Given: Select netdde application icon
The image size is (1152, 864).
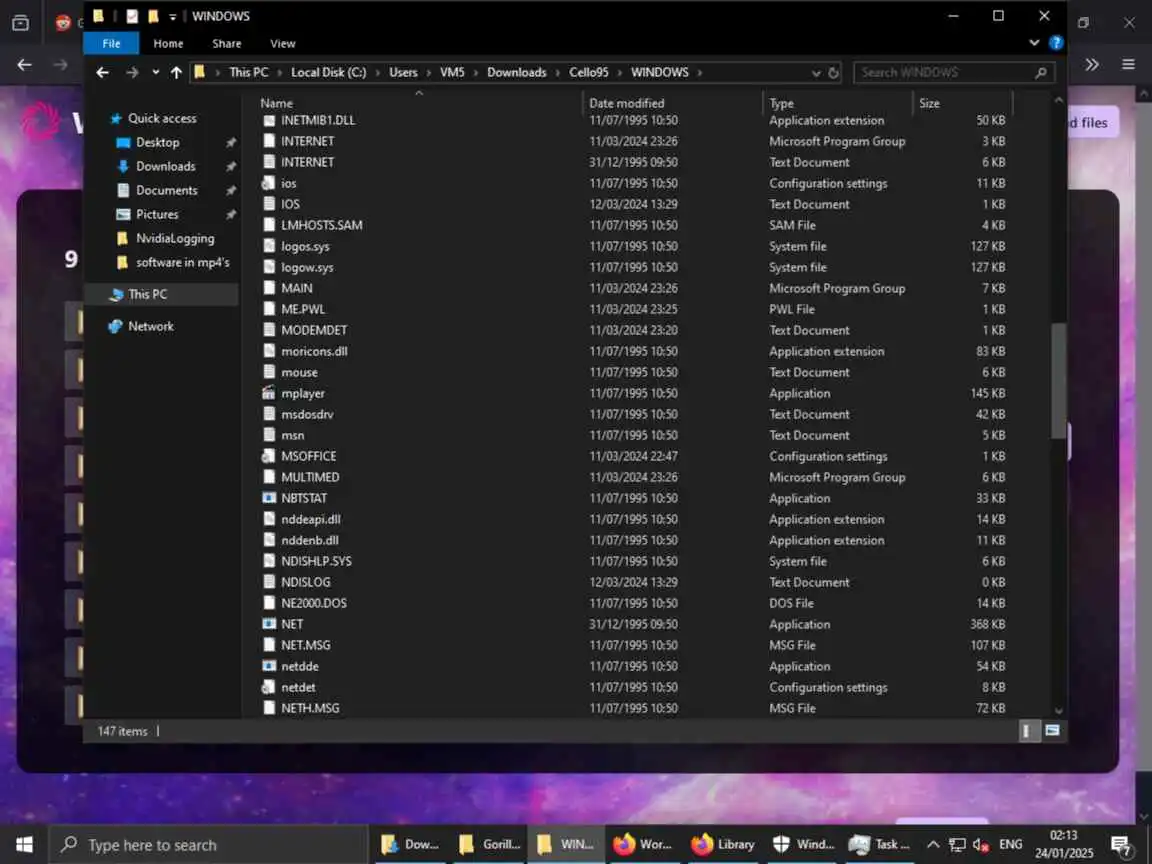Looking at the screenshot, I should (x=269, y=666).
